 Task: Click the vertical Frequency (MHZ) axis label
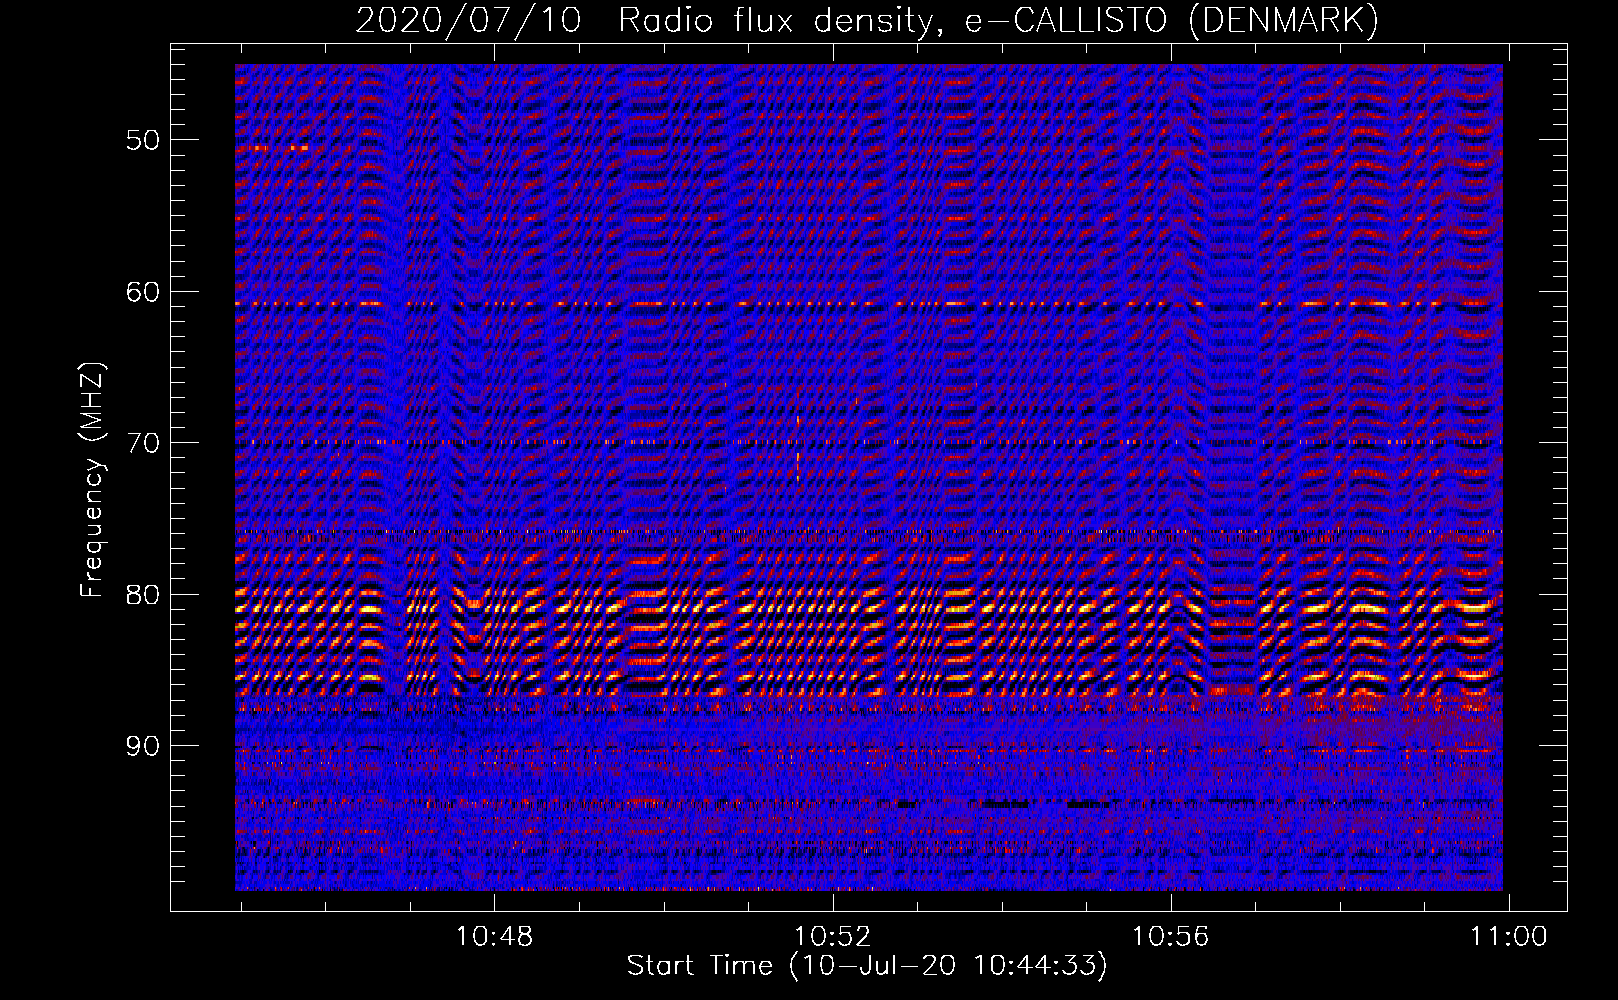click(92, 480)
